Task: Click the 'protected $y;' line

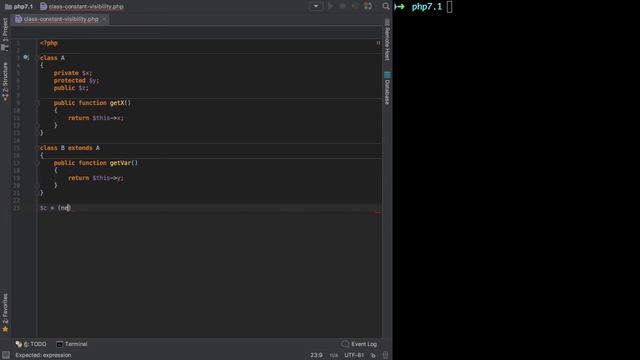Action: coord(76,80)
